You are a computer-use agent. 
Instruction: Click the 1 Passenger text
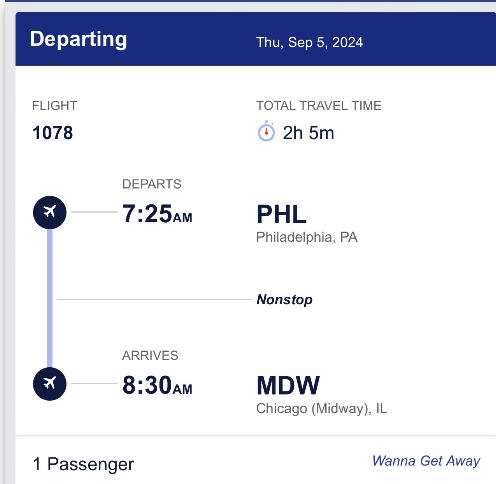tap(83, 464)
